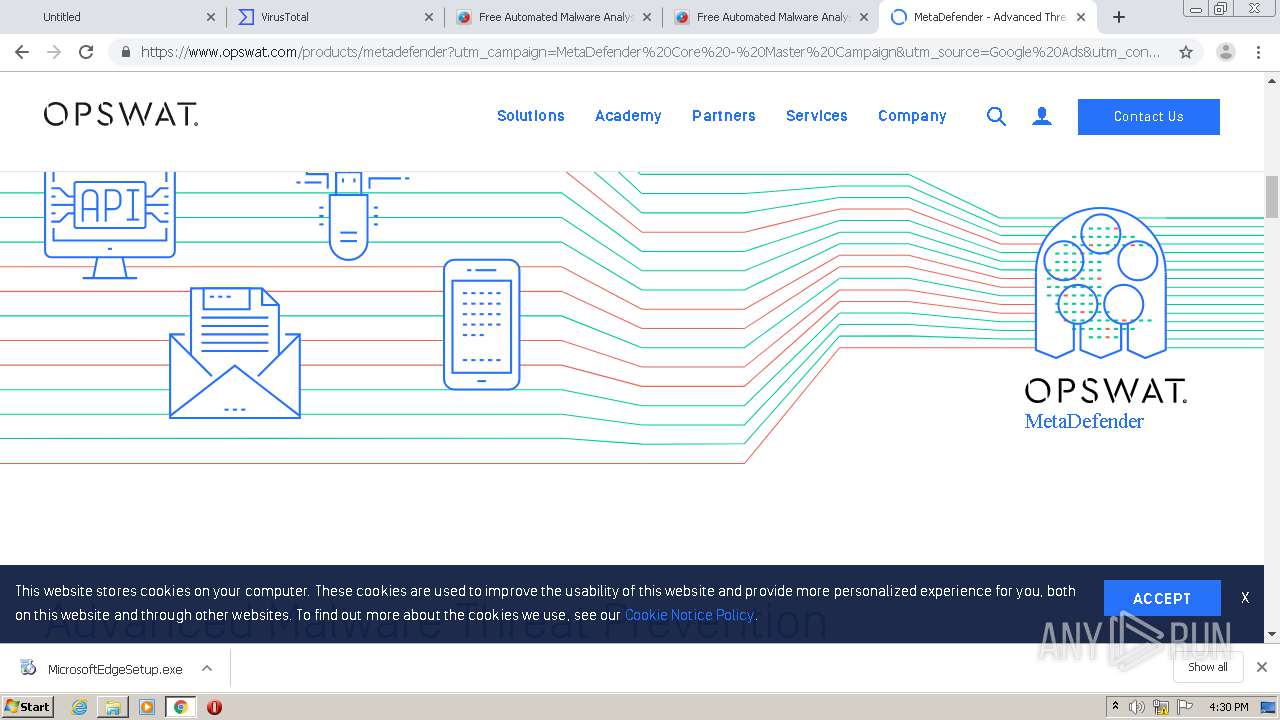Screen dimensions: 1280x720
Task: Click the USB drive illustration icon
Action: click(x=349, y=216)
